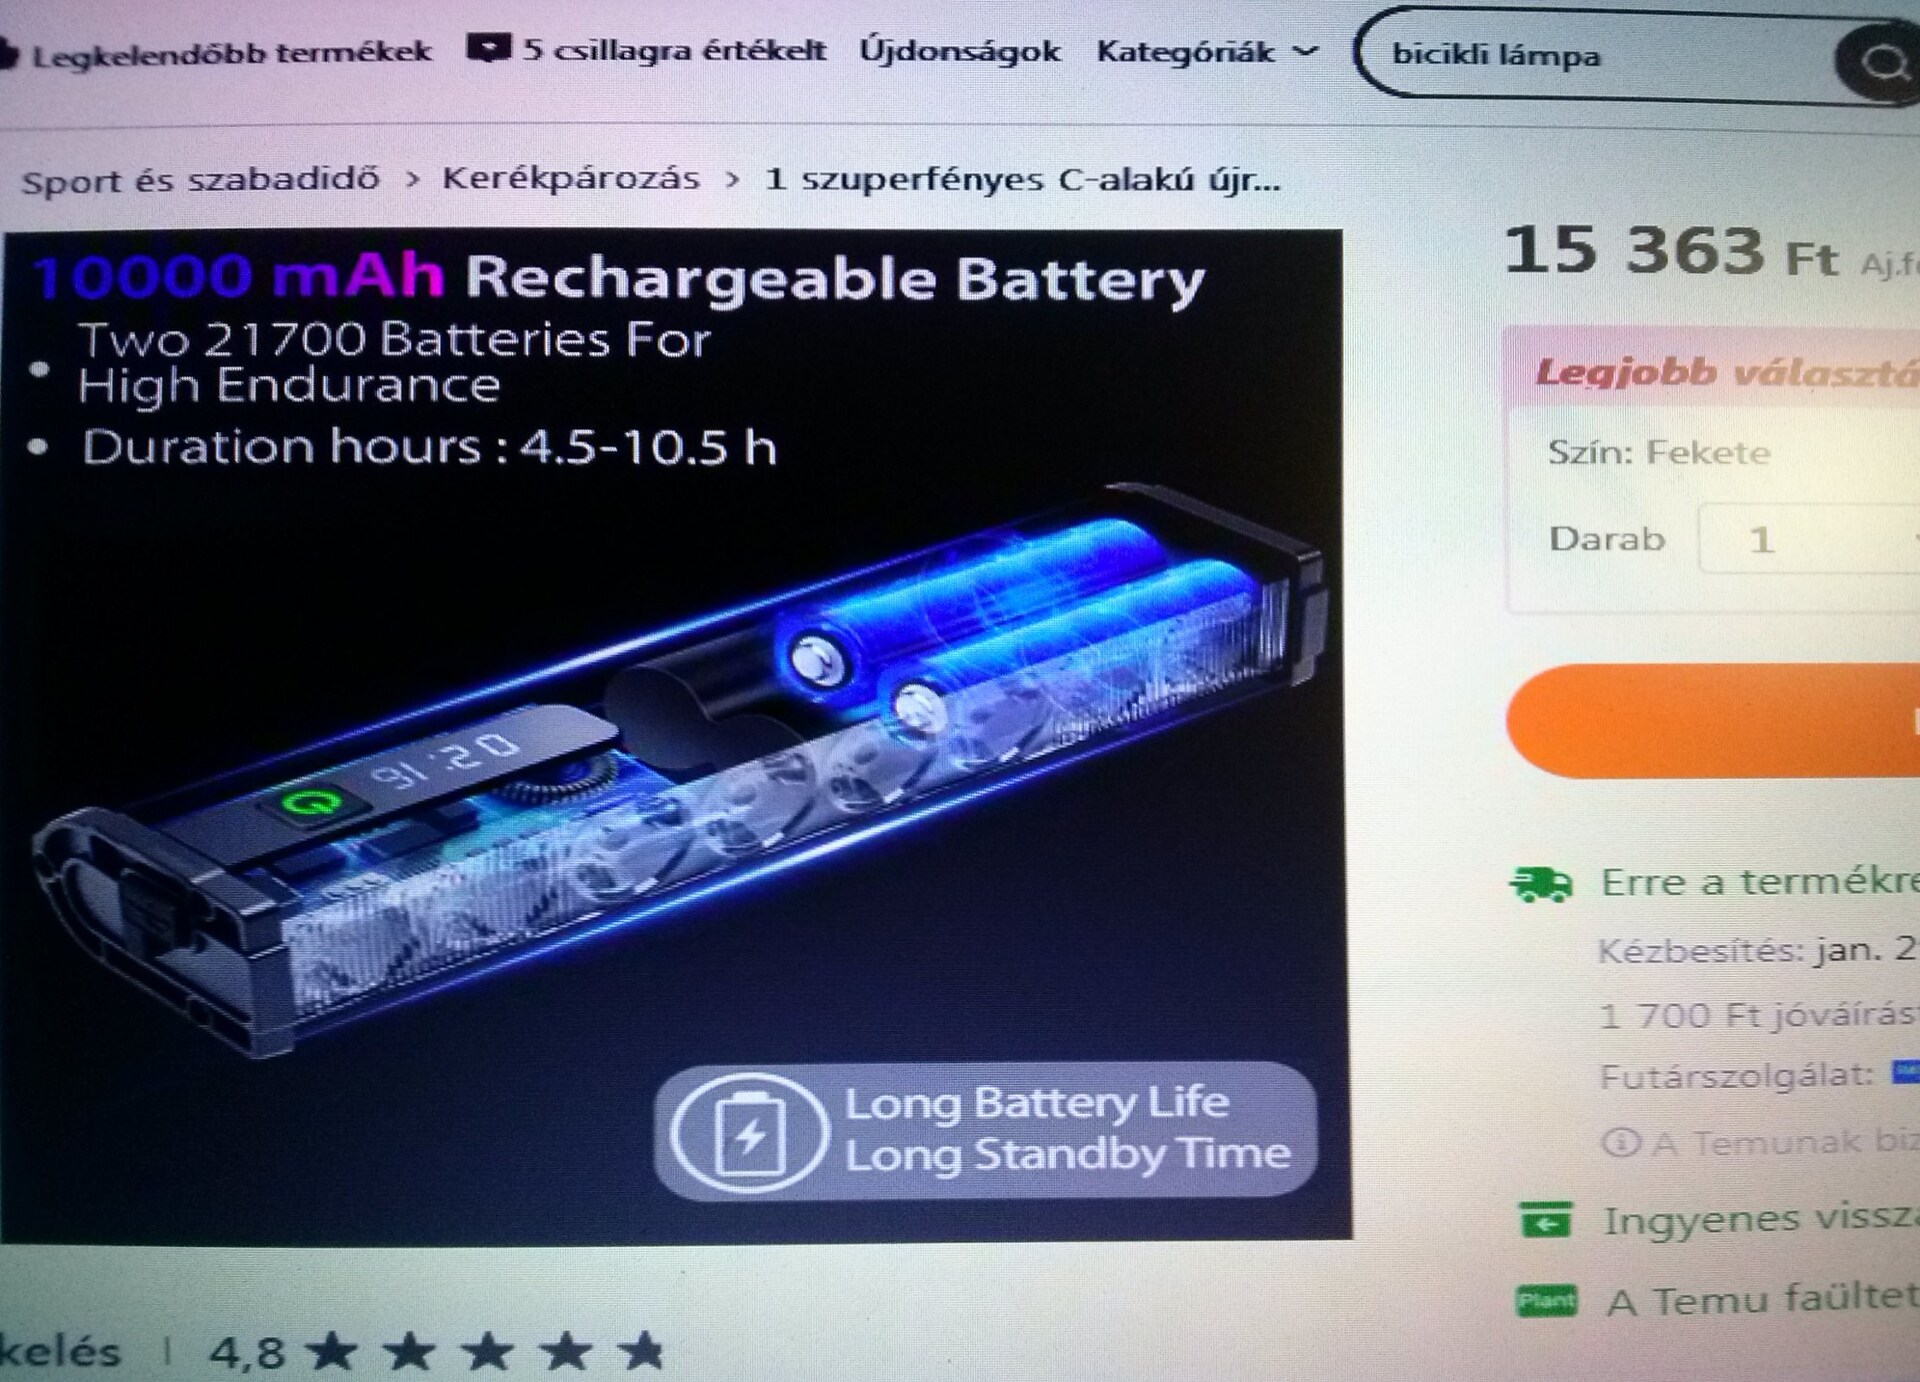This screenshot has width=1920, height=1382.
Task: Go to Sport és szabadidő breadcrumb
Action: click(201, 181)
